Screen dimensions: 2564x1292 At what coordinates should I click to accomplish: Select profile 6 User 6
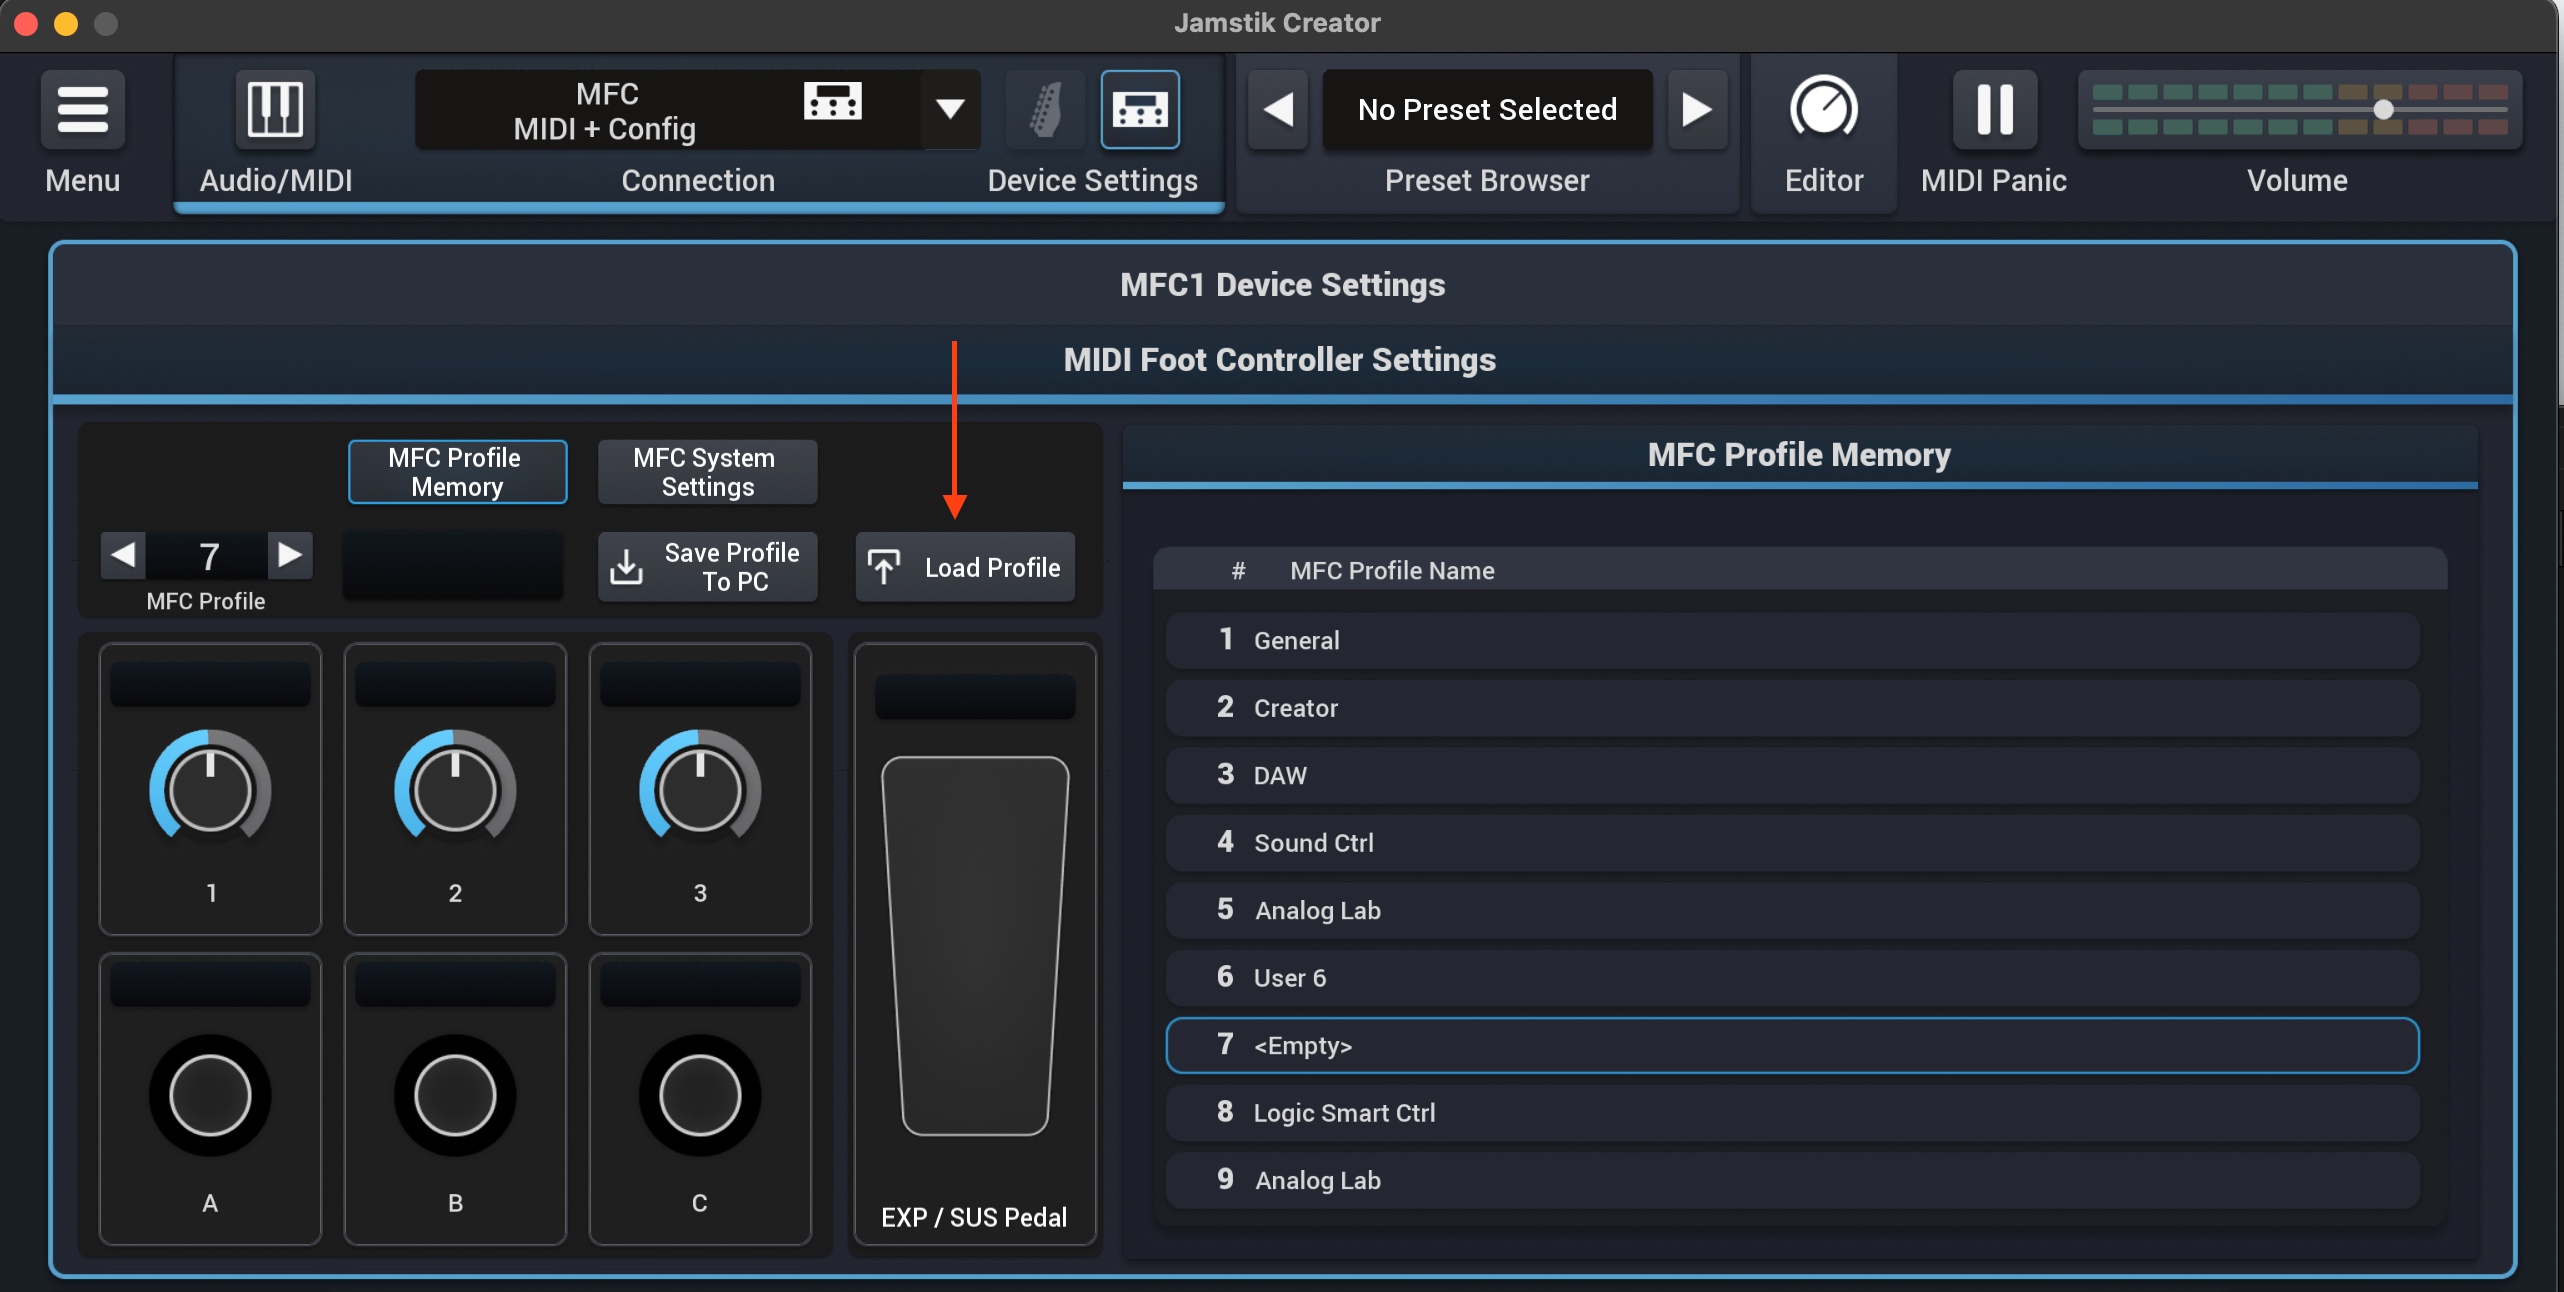(1792, 978)
